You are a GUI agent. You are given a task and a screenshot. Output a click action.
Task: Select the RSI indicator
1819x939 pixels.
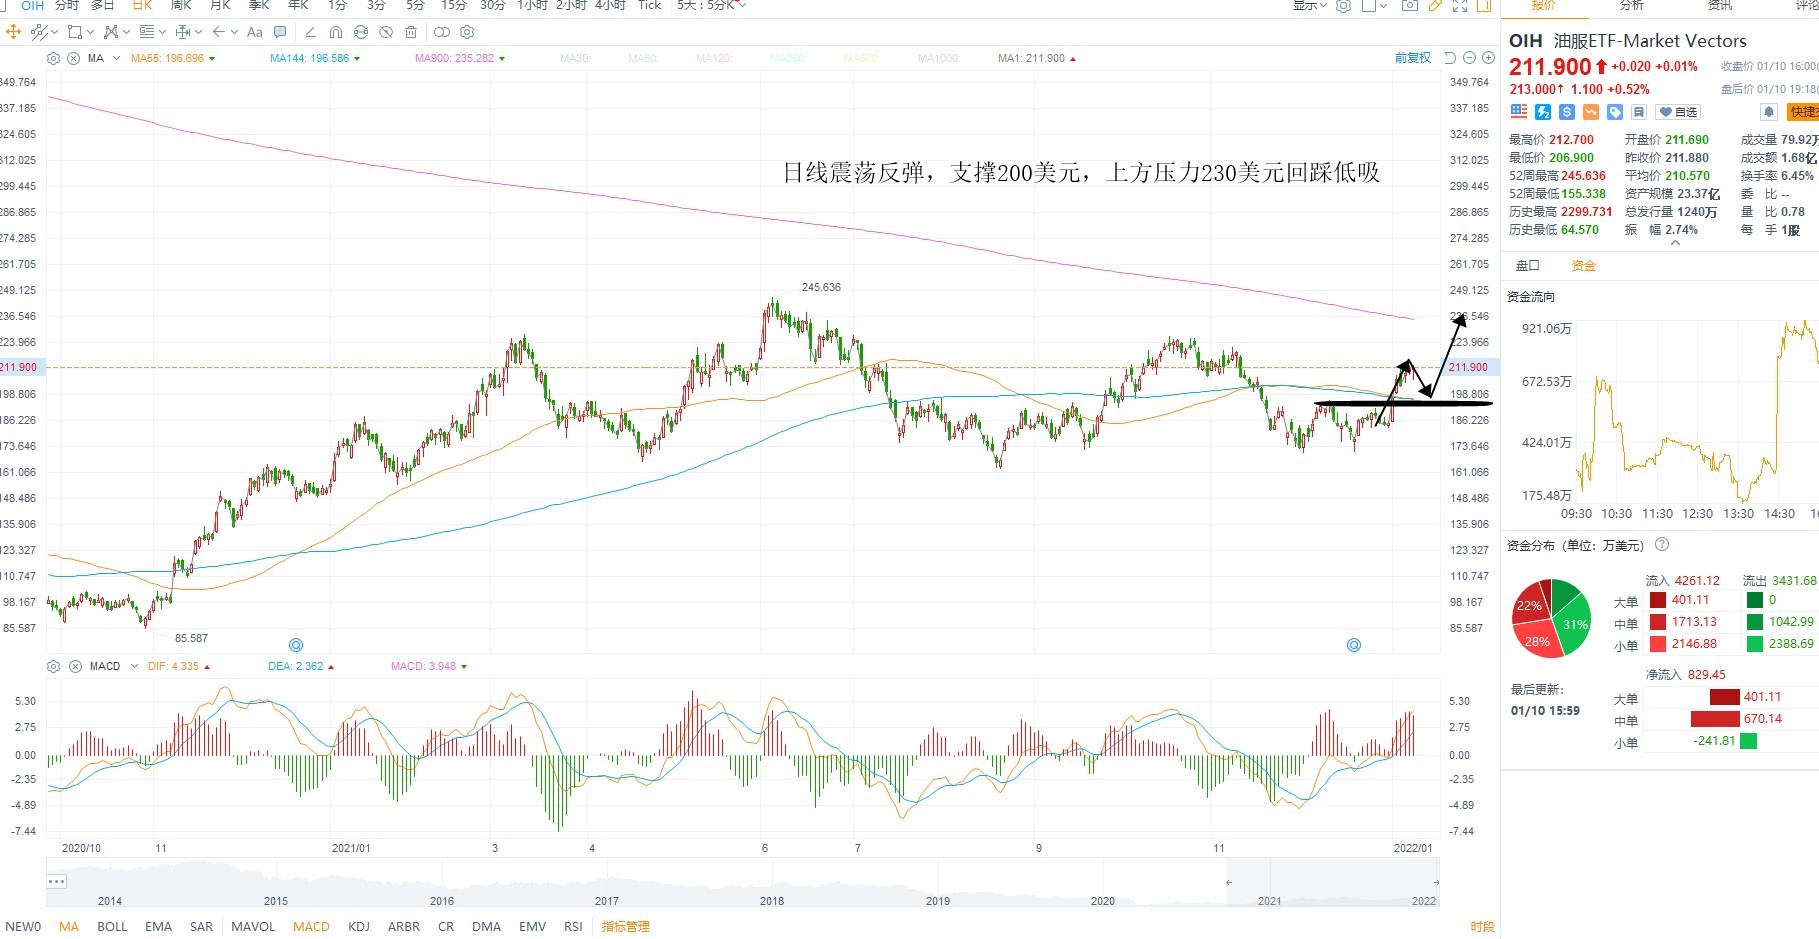(x=573, y=927)
